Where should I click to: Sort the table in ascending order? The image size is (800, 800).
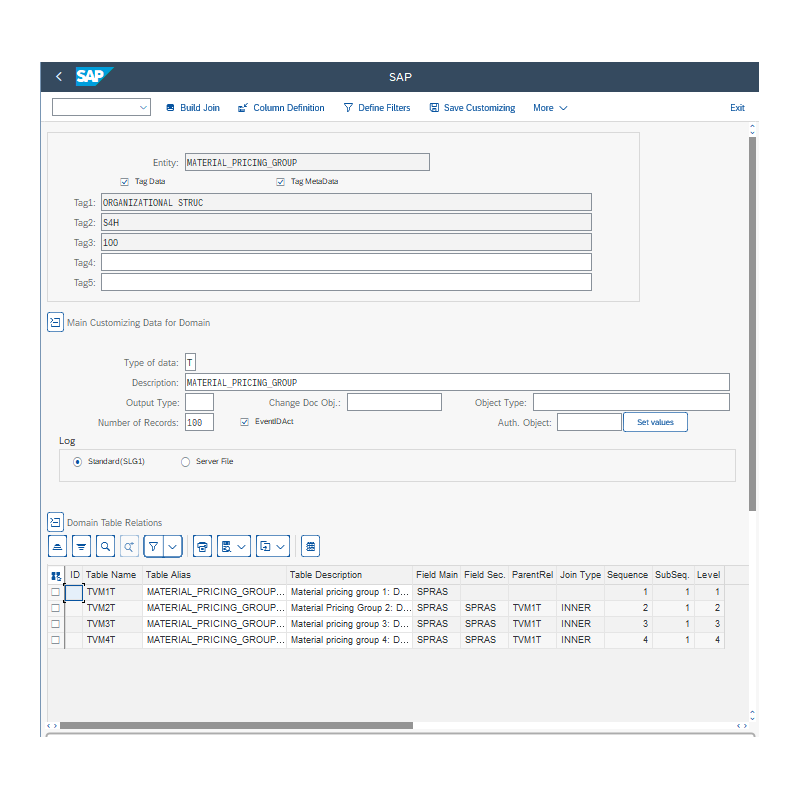coord(57,546)
